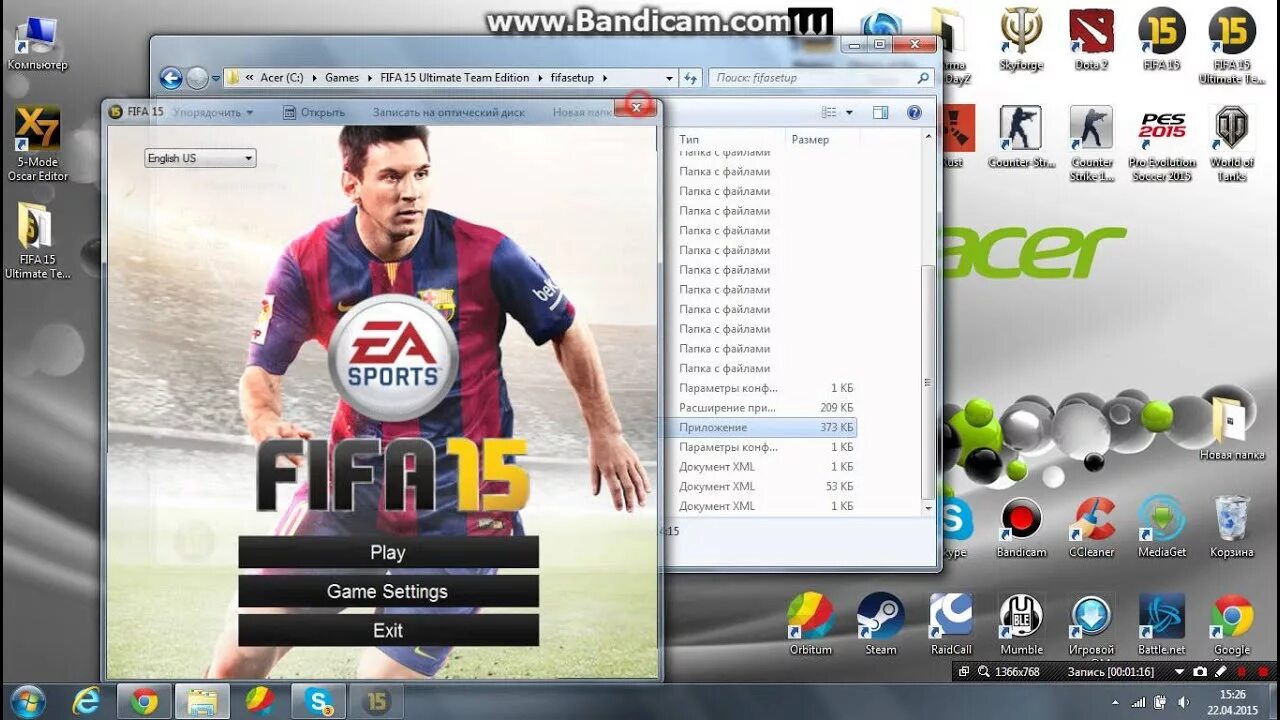
Task: Click Bandicam pencil drawing icon
Action: [x=1220, y=672]
